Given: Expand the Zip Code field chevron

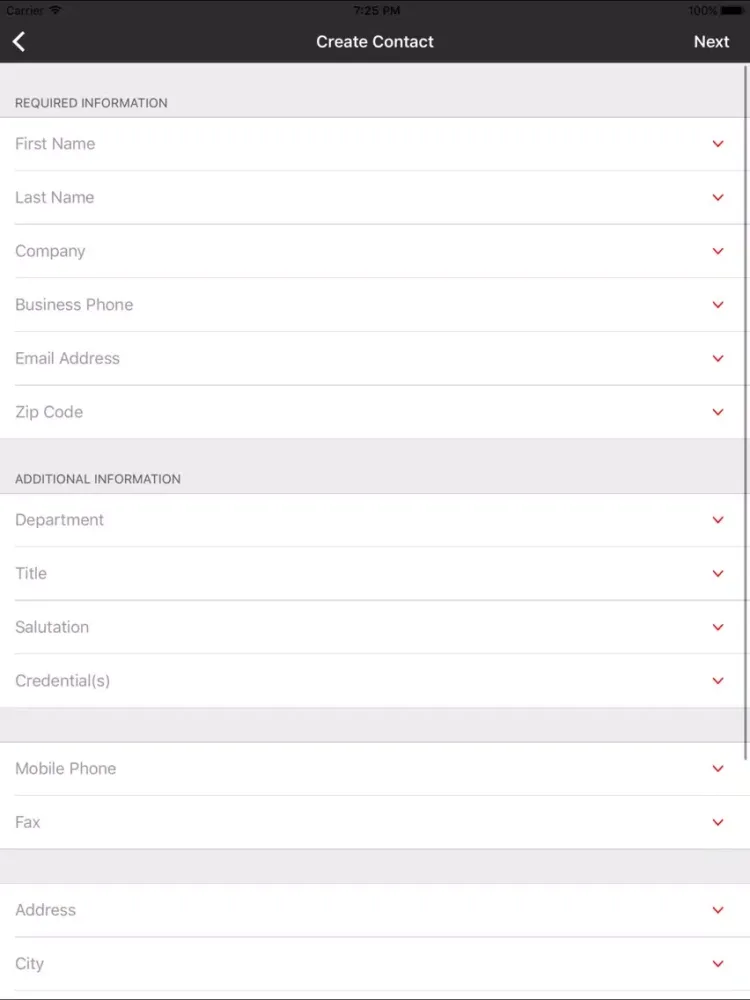Looking at the screenshot, I should pos(717,411).
